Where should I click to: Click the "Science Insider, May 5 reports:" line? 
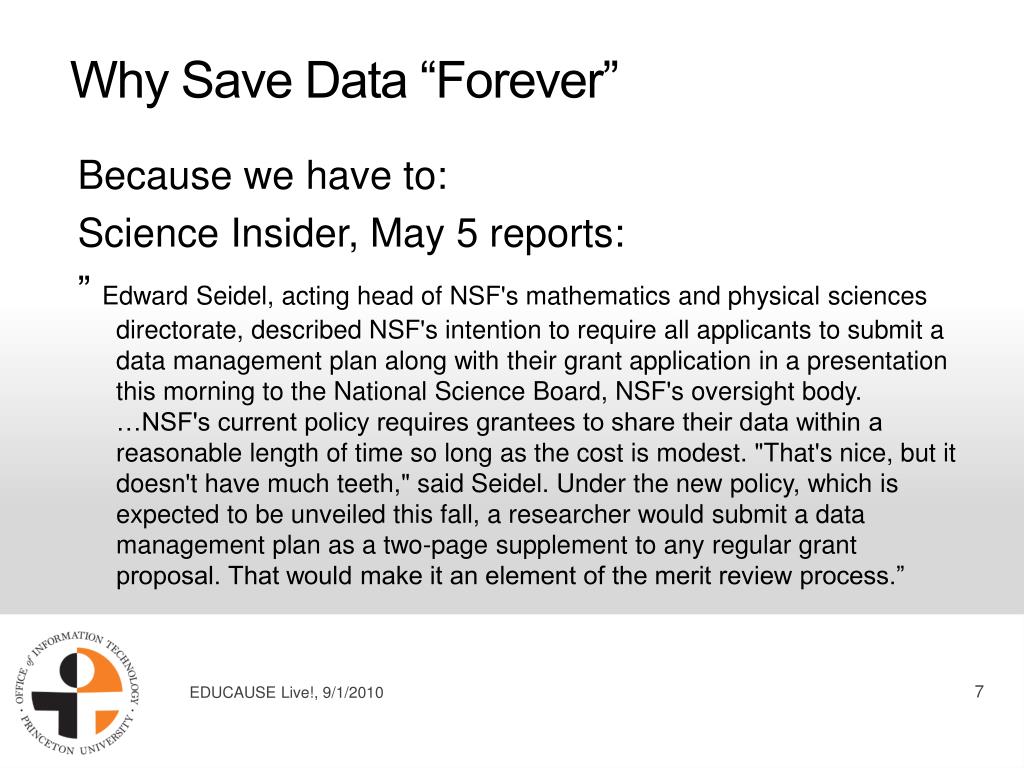pos(351,233)
